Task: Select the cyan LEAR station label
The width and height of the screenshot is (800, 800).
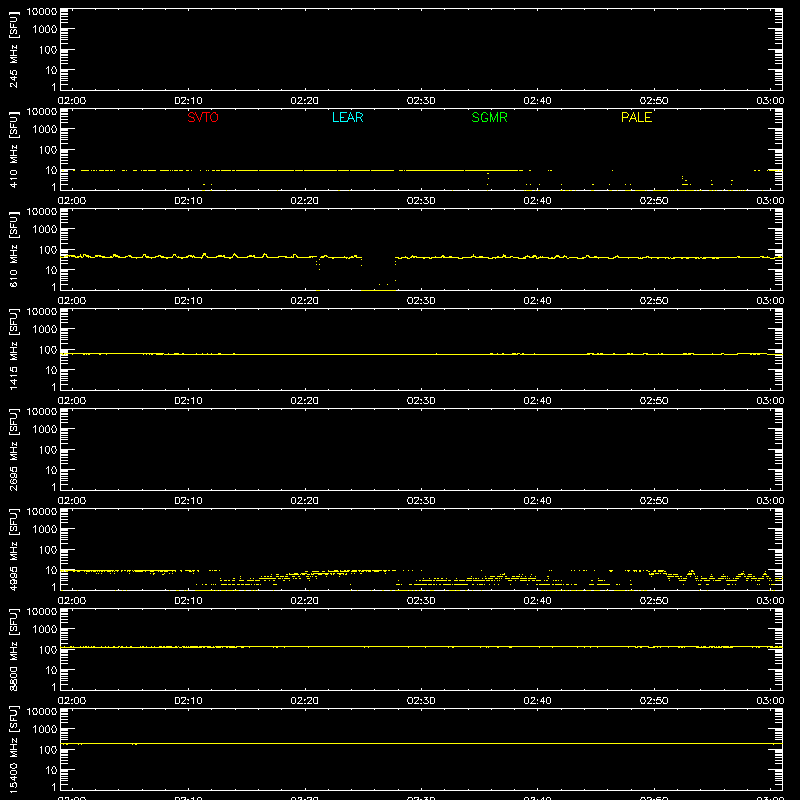Action: [x=347, y=117]
